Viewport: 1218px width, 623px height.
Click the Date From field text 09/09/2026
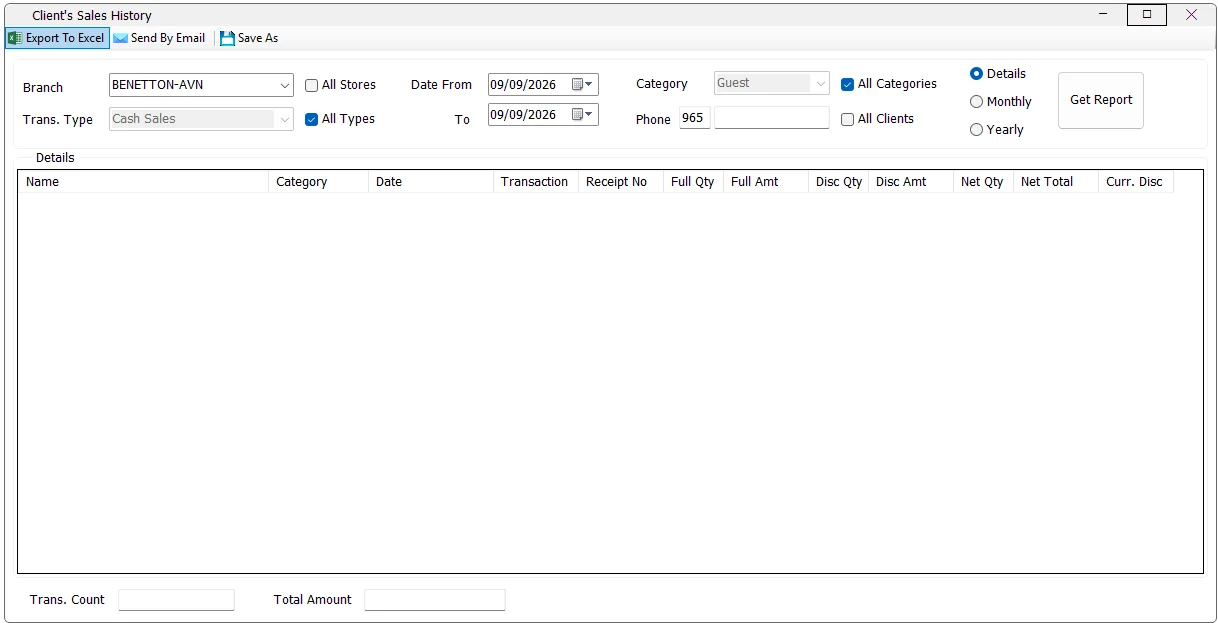523,85
